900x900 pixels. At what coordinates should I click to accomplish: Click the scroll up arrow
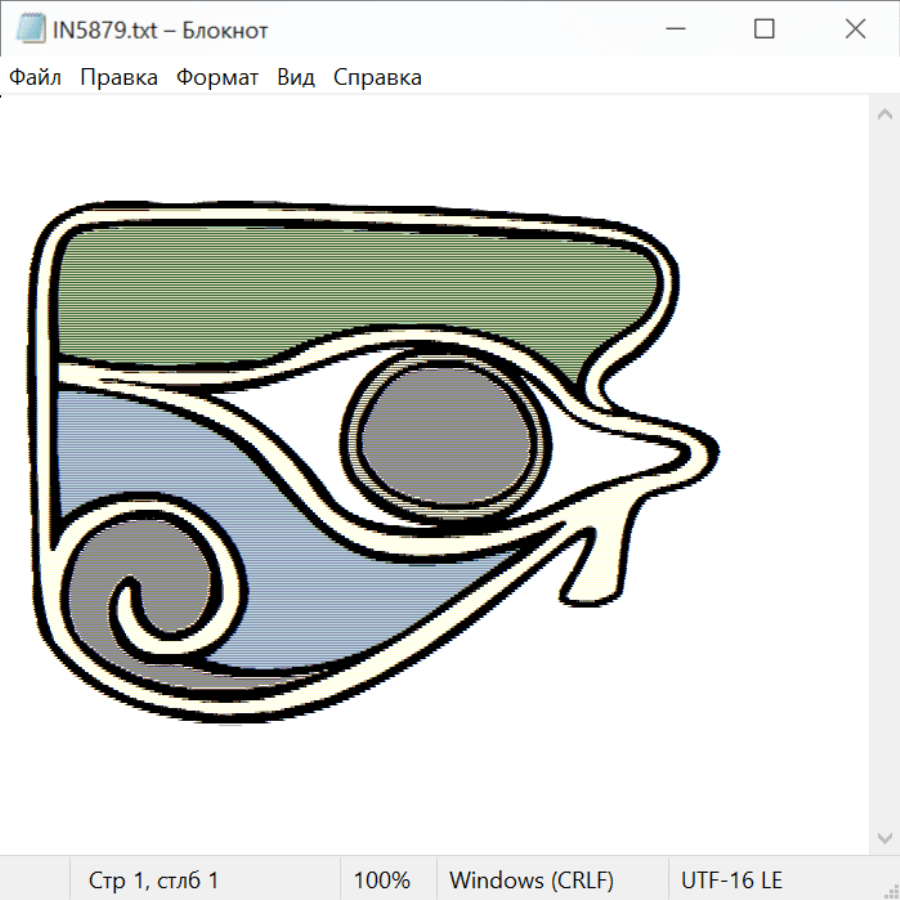(884, 114)
